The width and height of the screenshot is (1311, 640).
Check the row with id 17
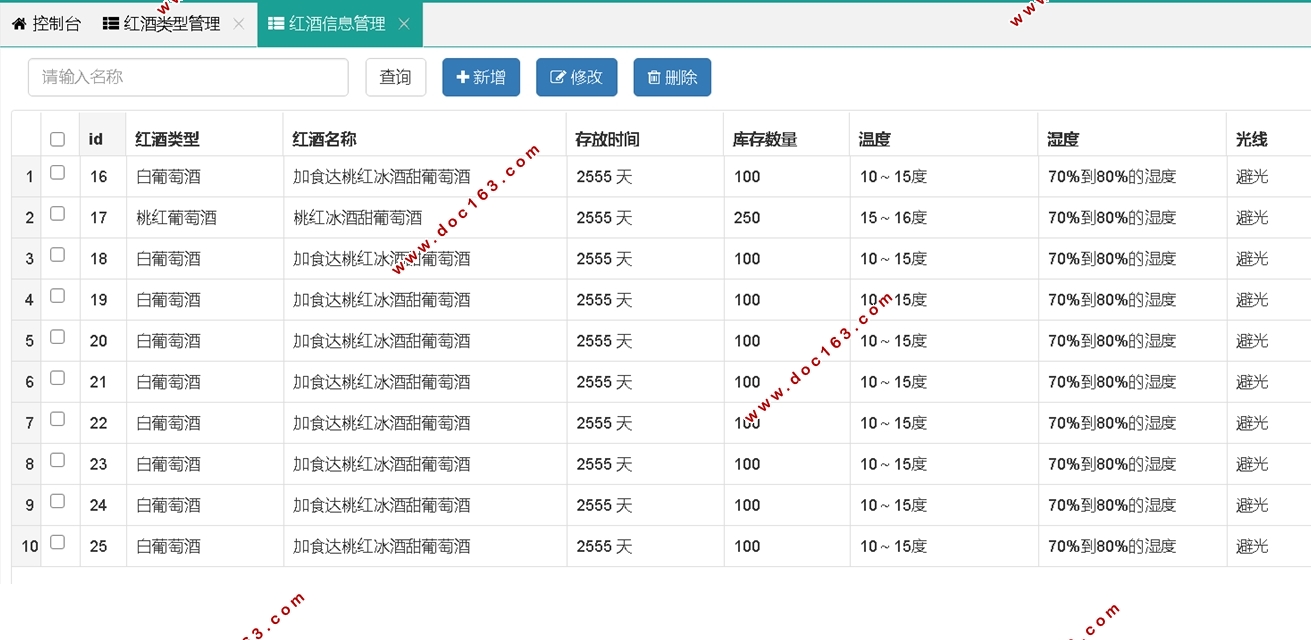57,214
